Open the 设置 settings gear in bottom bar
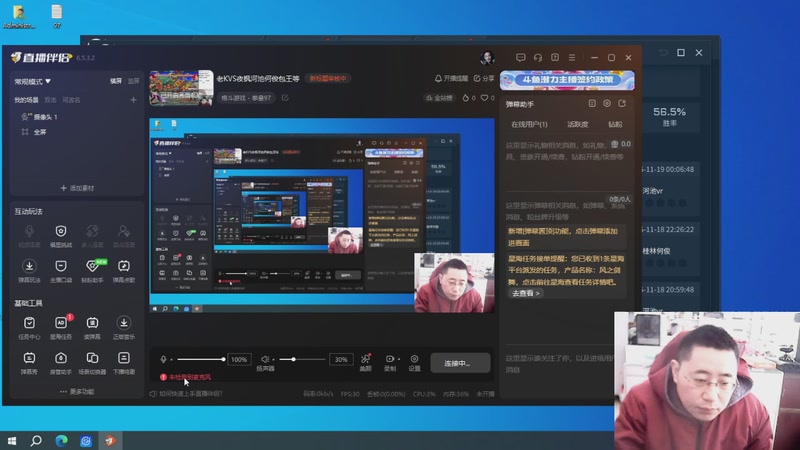This screenshot has width=800, height=450. coord(414,362)
